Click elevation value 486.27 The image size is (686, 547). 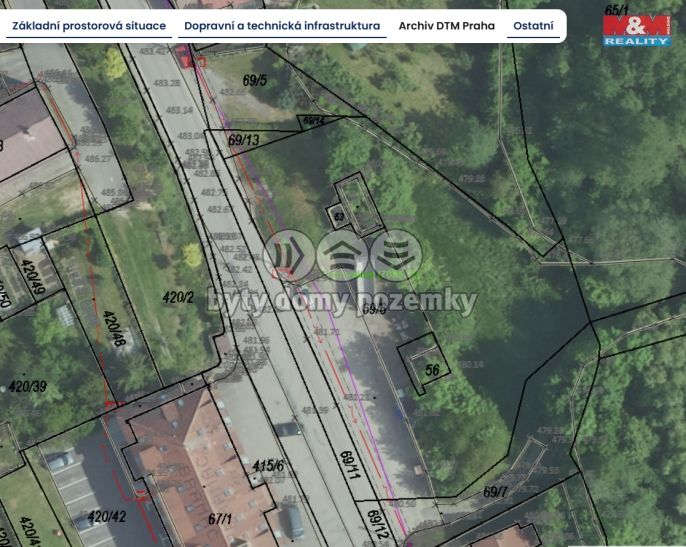point(98,158)
